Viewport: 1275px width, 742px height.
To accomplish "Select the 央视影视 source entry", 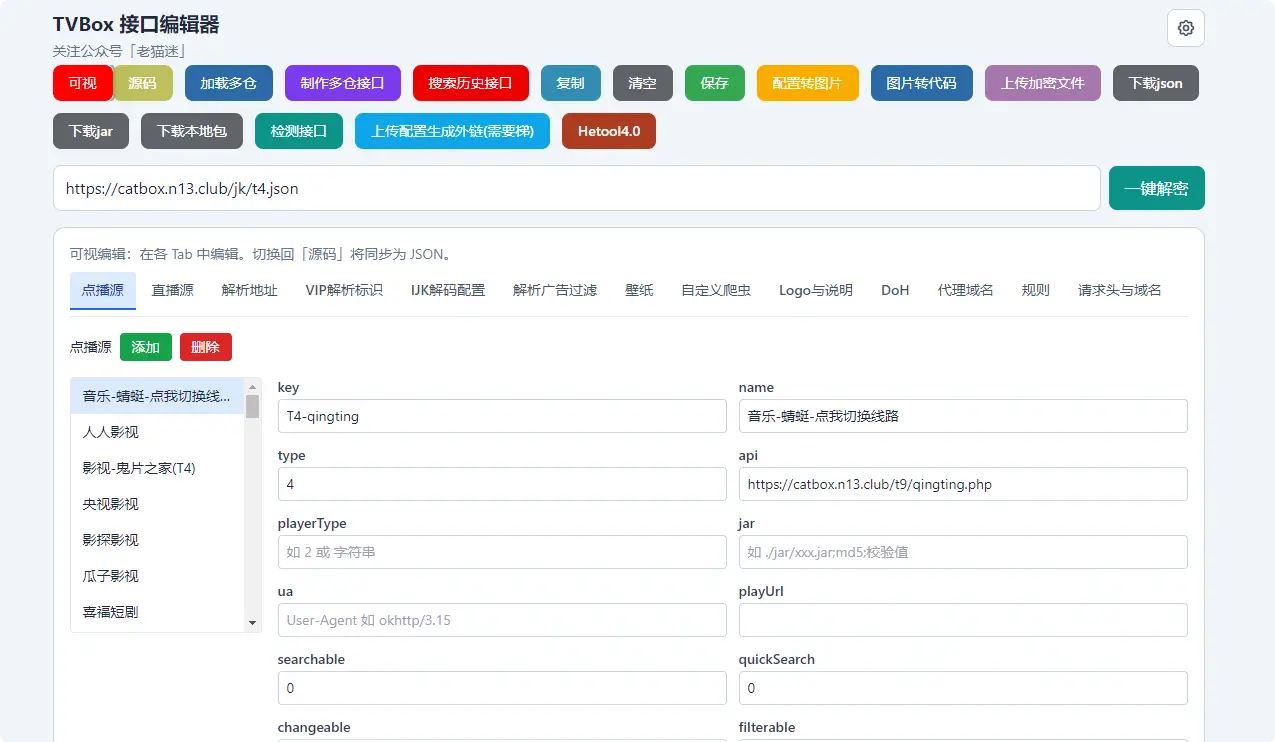I will [x=113, y=503].
